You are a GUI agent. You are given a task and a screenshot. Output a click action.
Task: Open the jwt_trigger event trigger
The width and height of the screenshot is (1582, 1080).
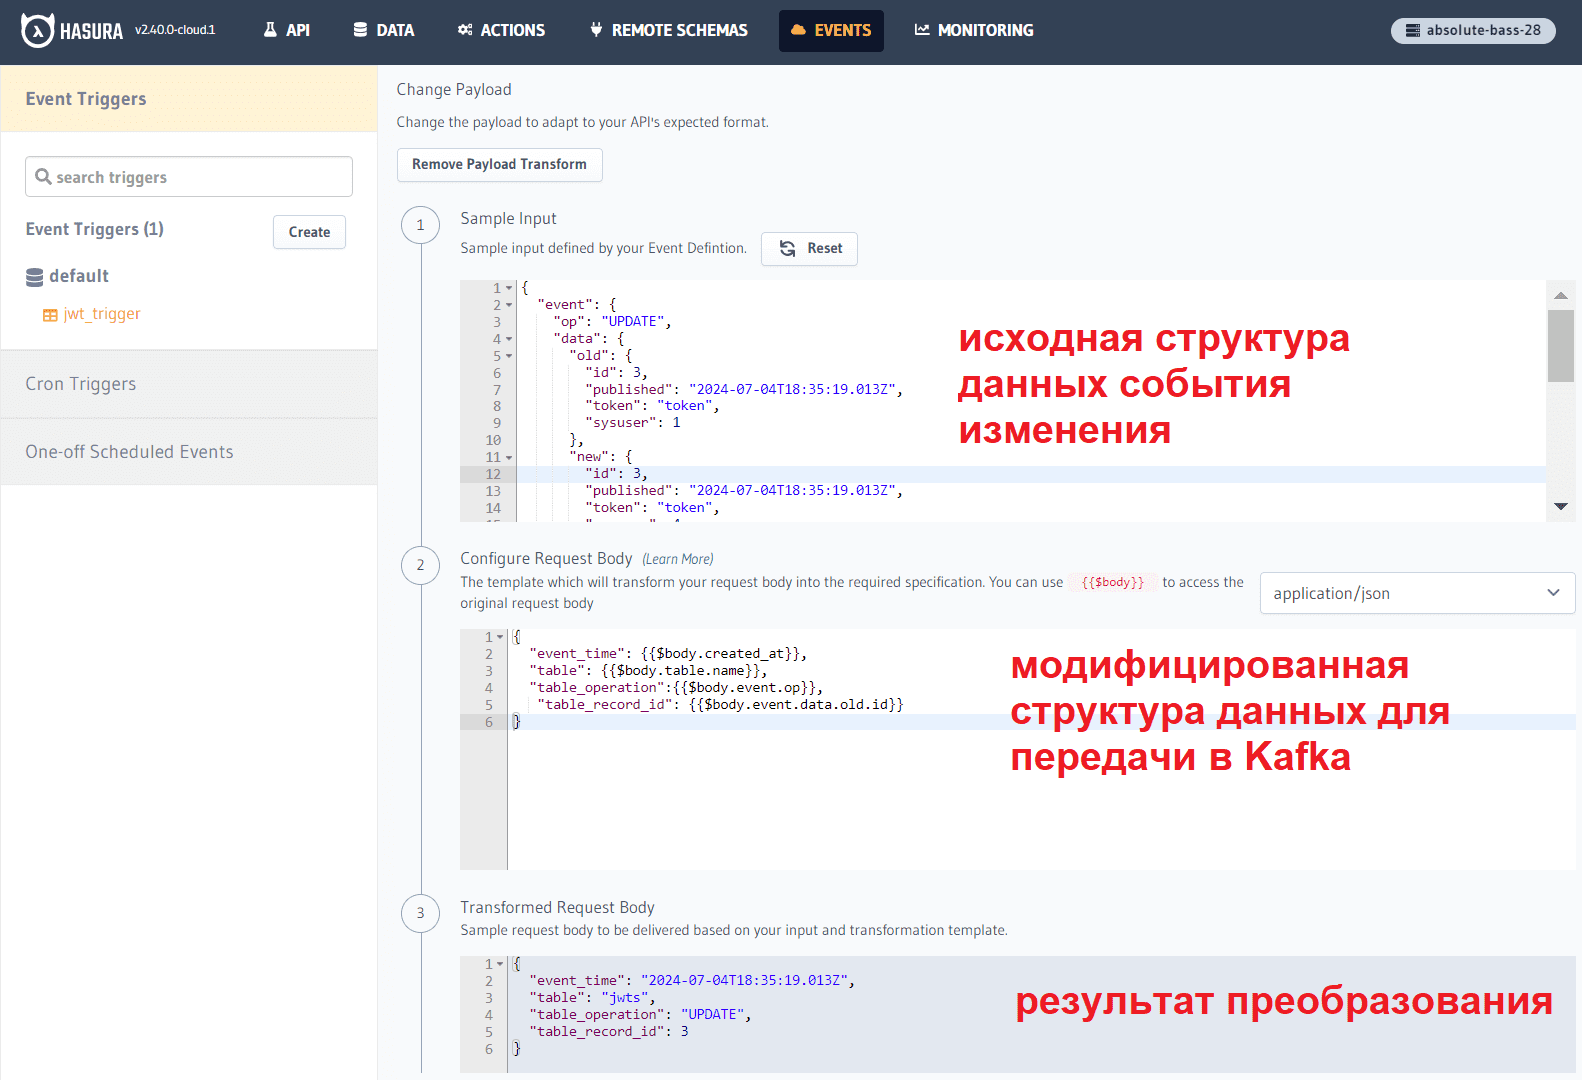(x=102, y=314)
